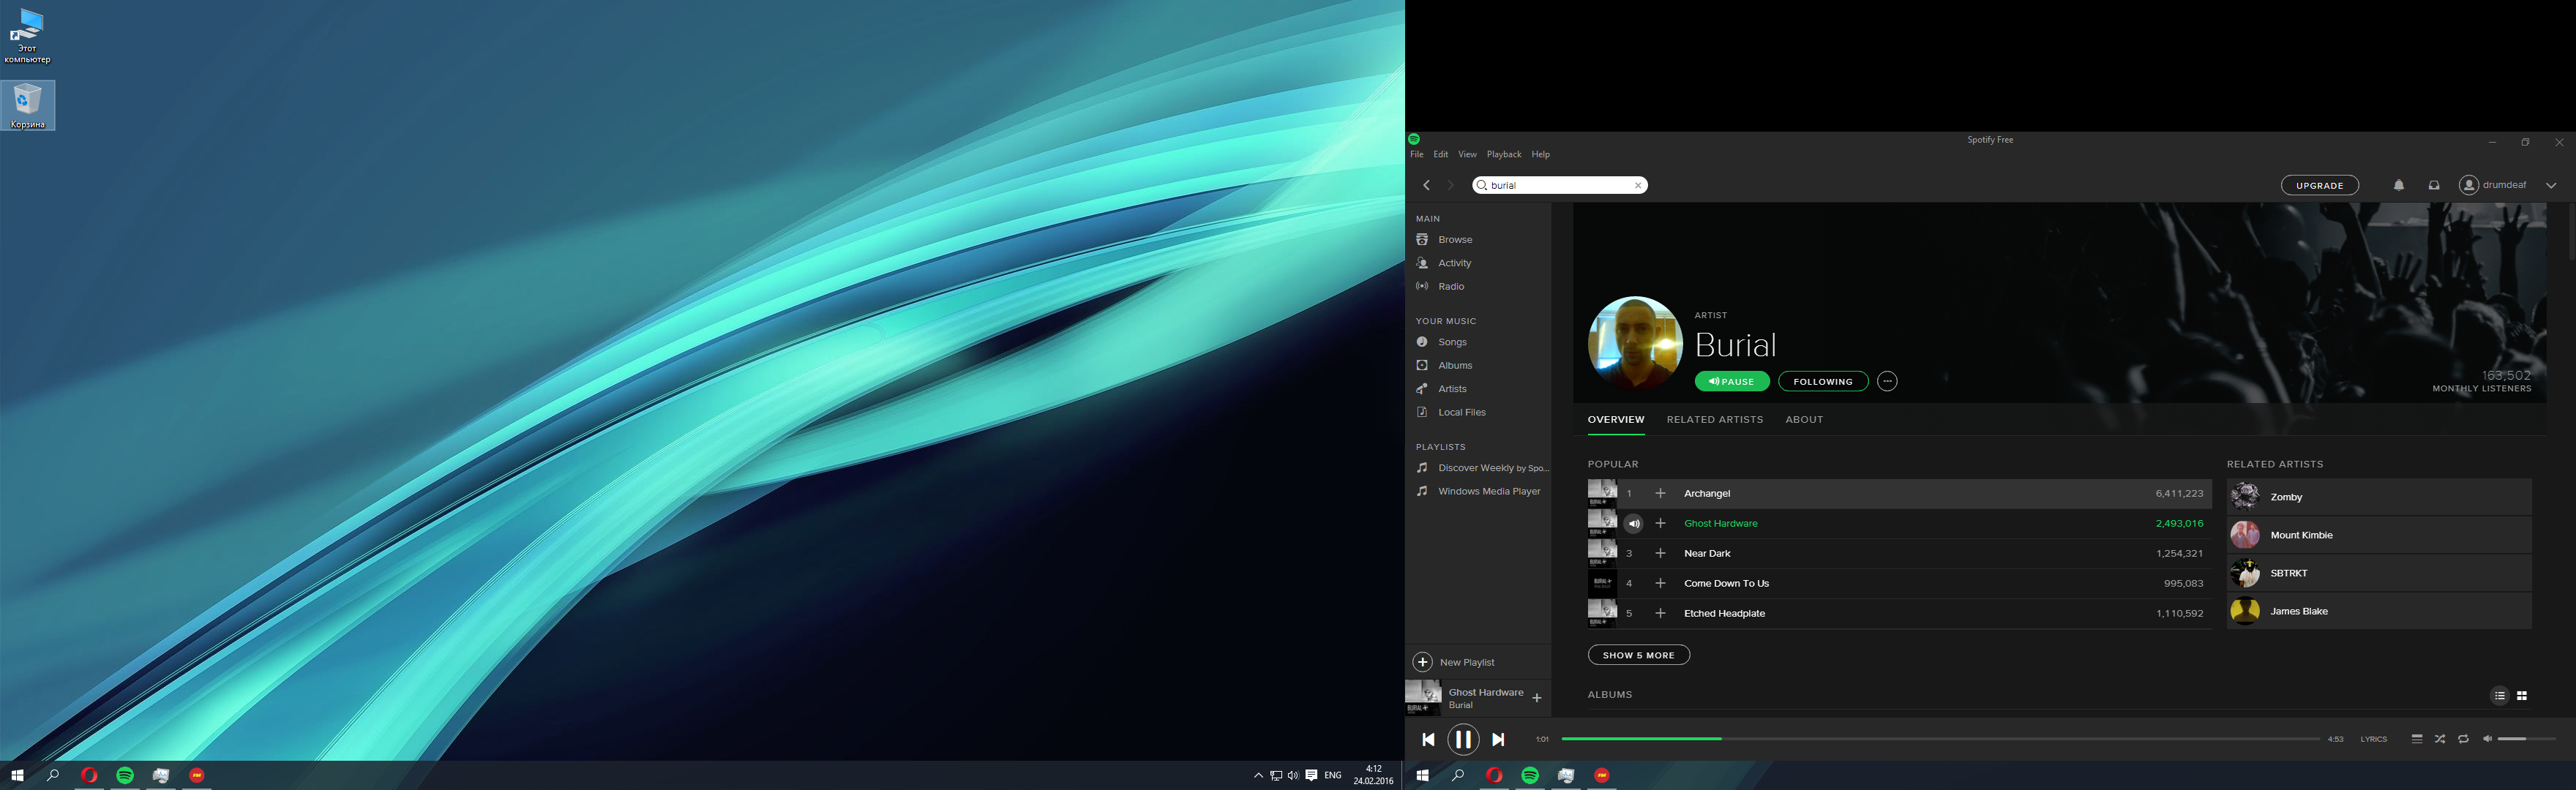Toggle repeat playback
2576x790 pixels.
pyautogui.click(x=2463, y=739)
